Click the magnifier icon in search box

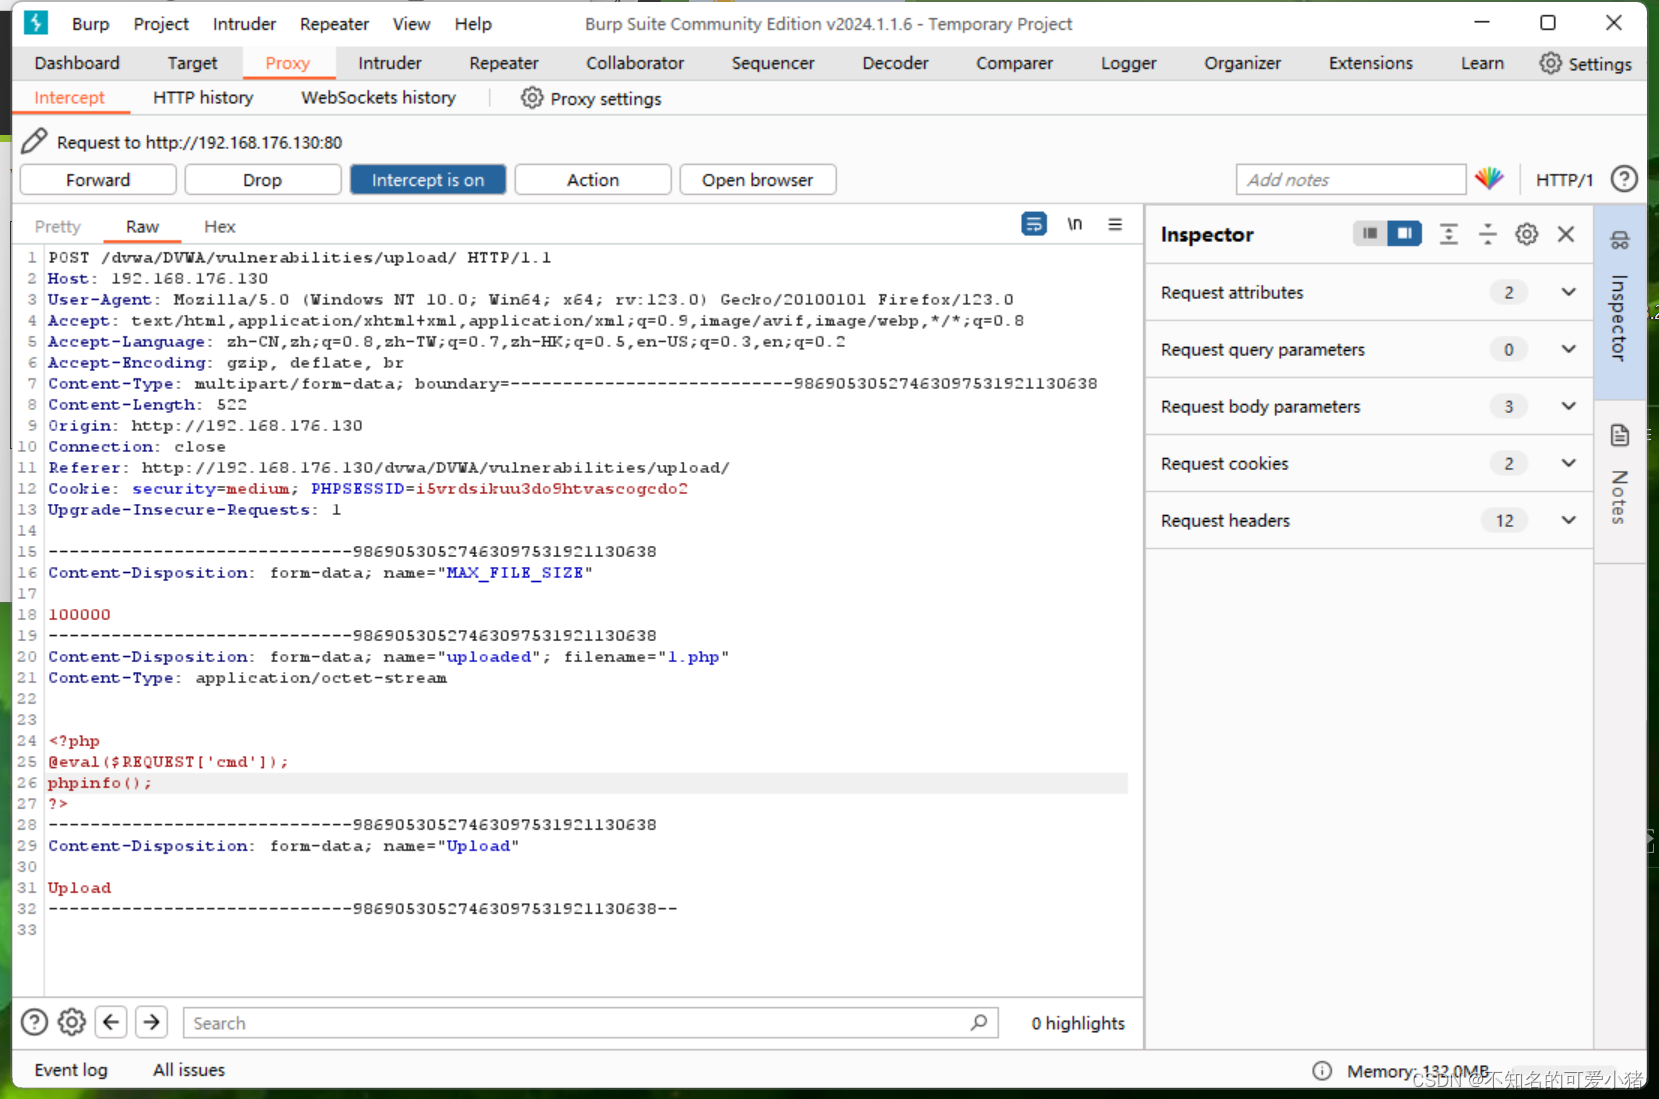tap(979, 1022)
